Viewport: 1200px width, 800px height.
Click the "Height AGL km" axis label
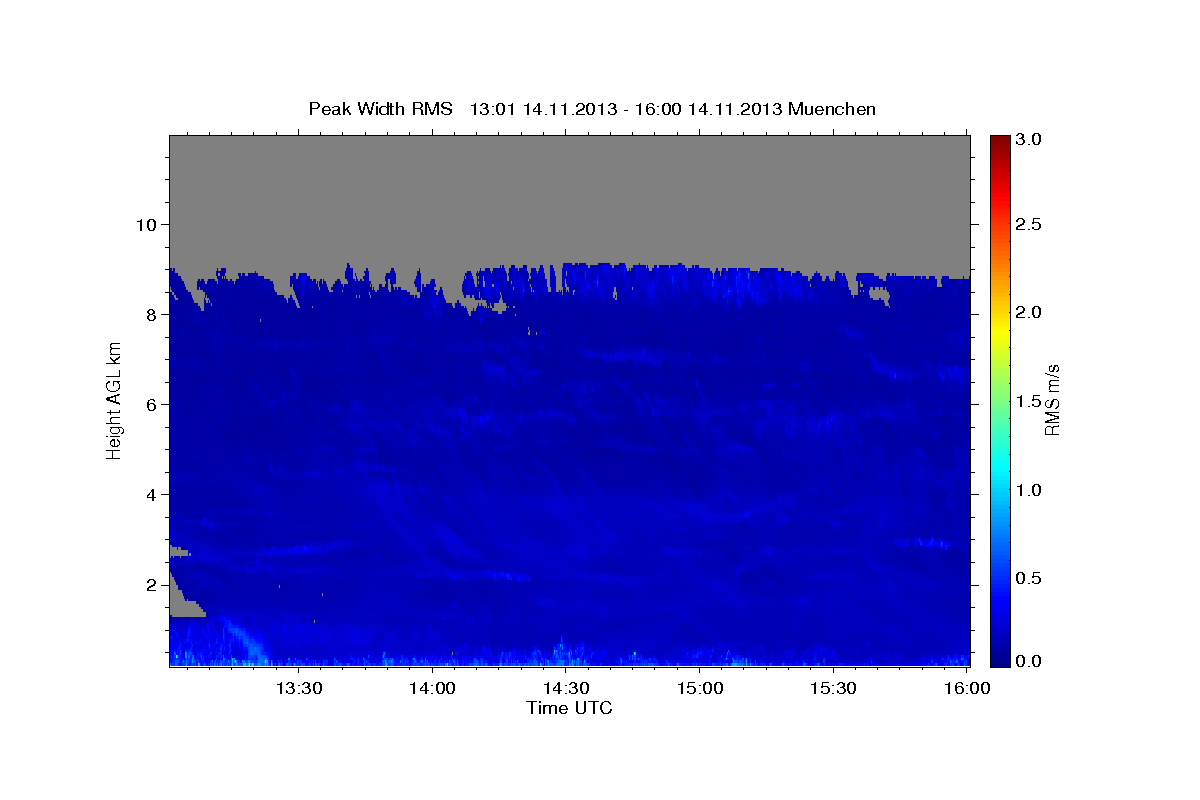(114, 400)
